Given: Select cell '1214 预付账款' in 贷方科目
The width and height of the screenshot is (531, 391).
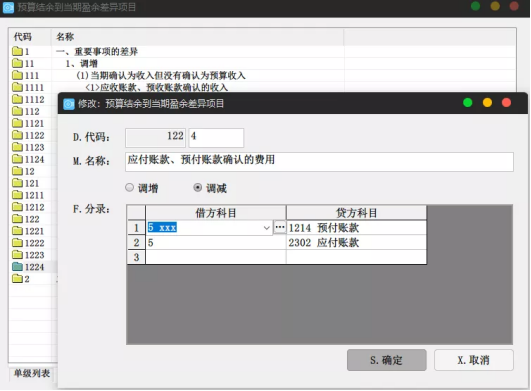Looking at the screenshot, I should (x=356, y=228).
